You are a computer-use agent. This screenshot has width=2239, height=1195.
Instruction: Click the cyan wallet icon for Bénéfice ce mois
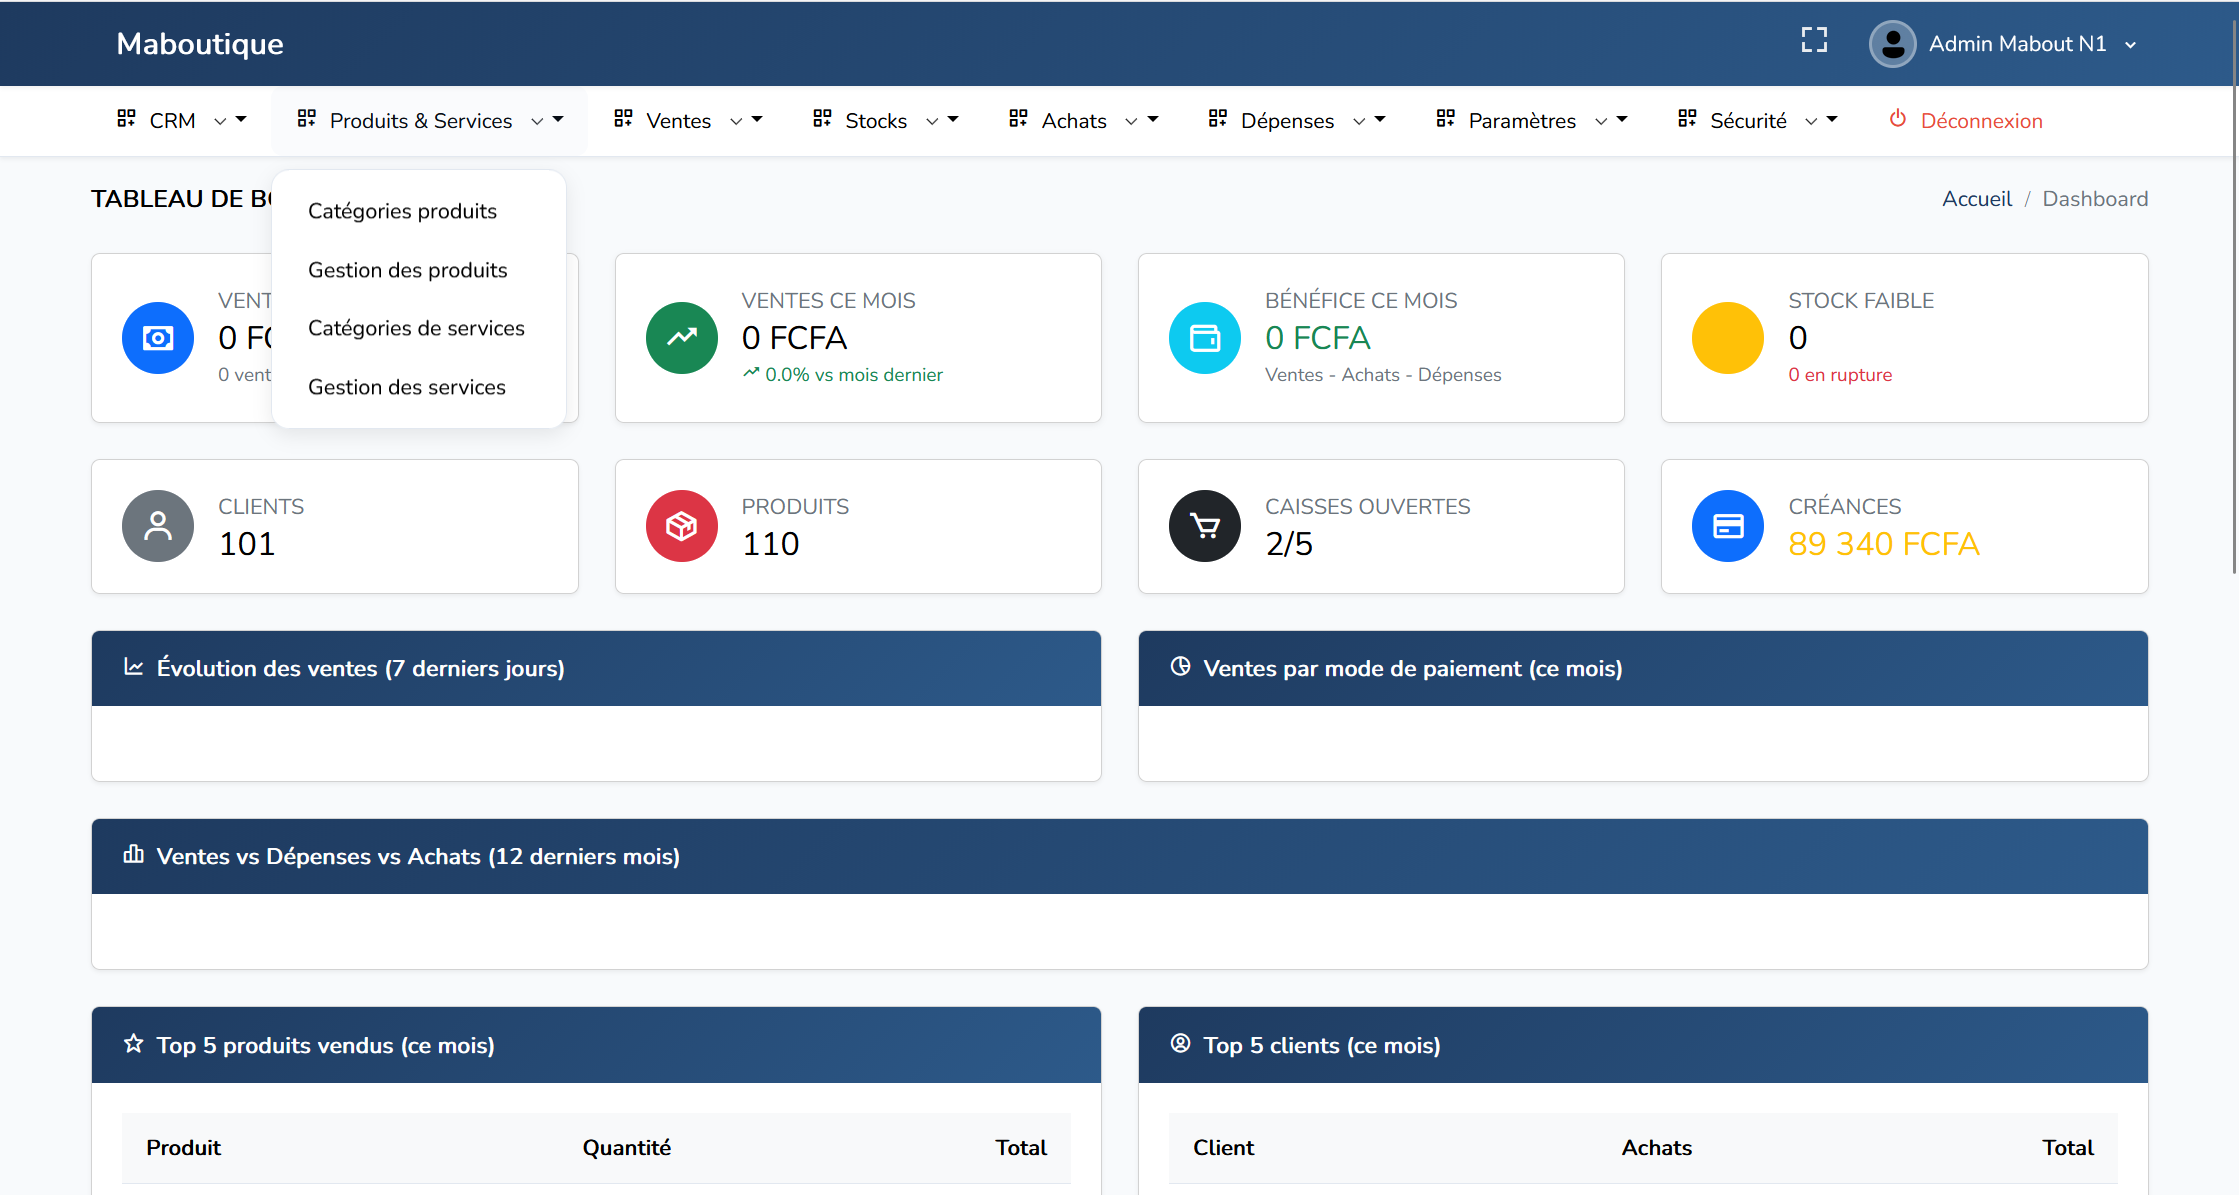coord(1205,338)
